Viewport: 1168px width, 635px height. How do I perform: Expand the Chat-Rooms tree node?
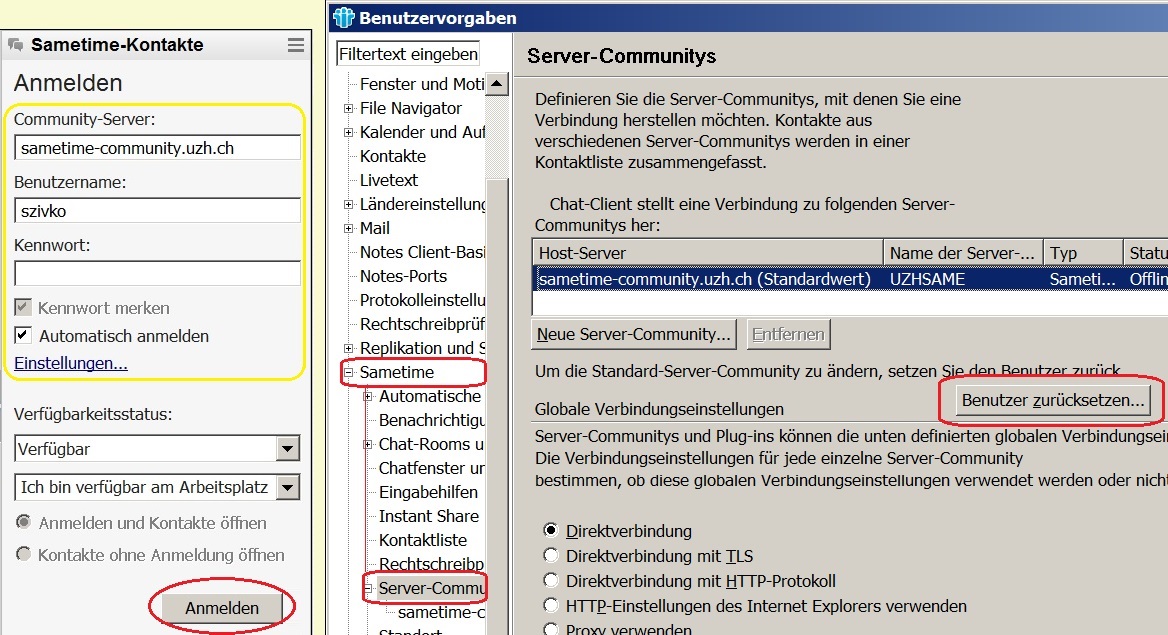pos(368,444)
